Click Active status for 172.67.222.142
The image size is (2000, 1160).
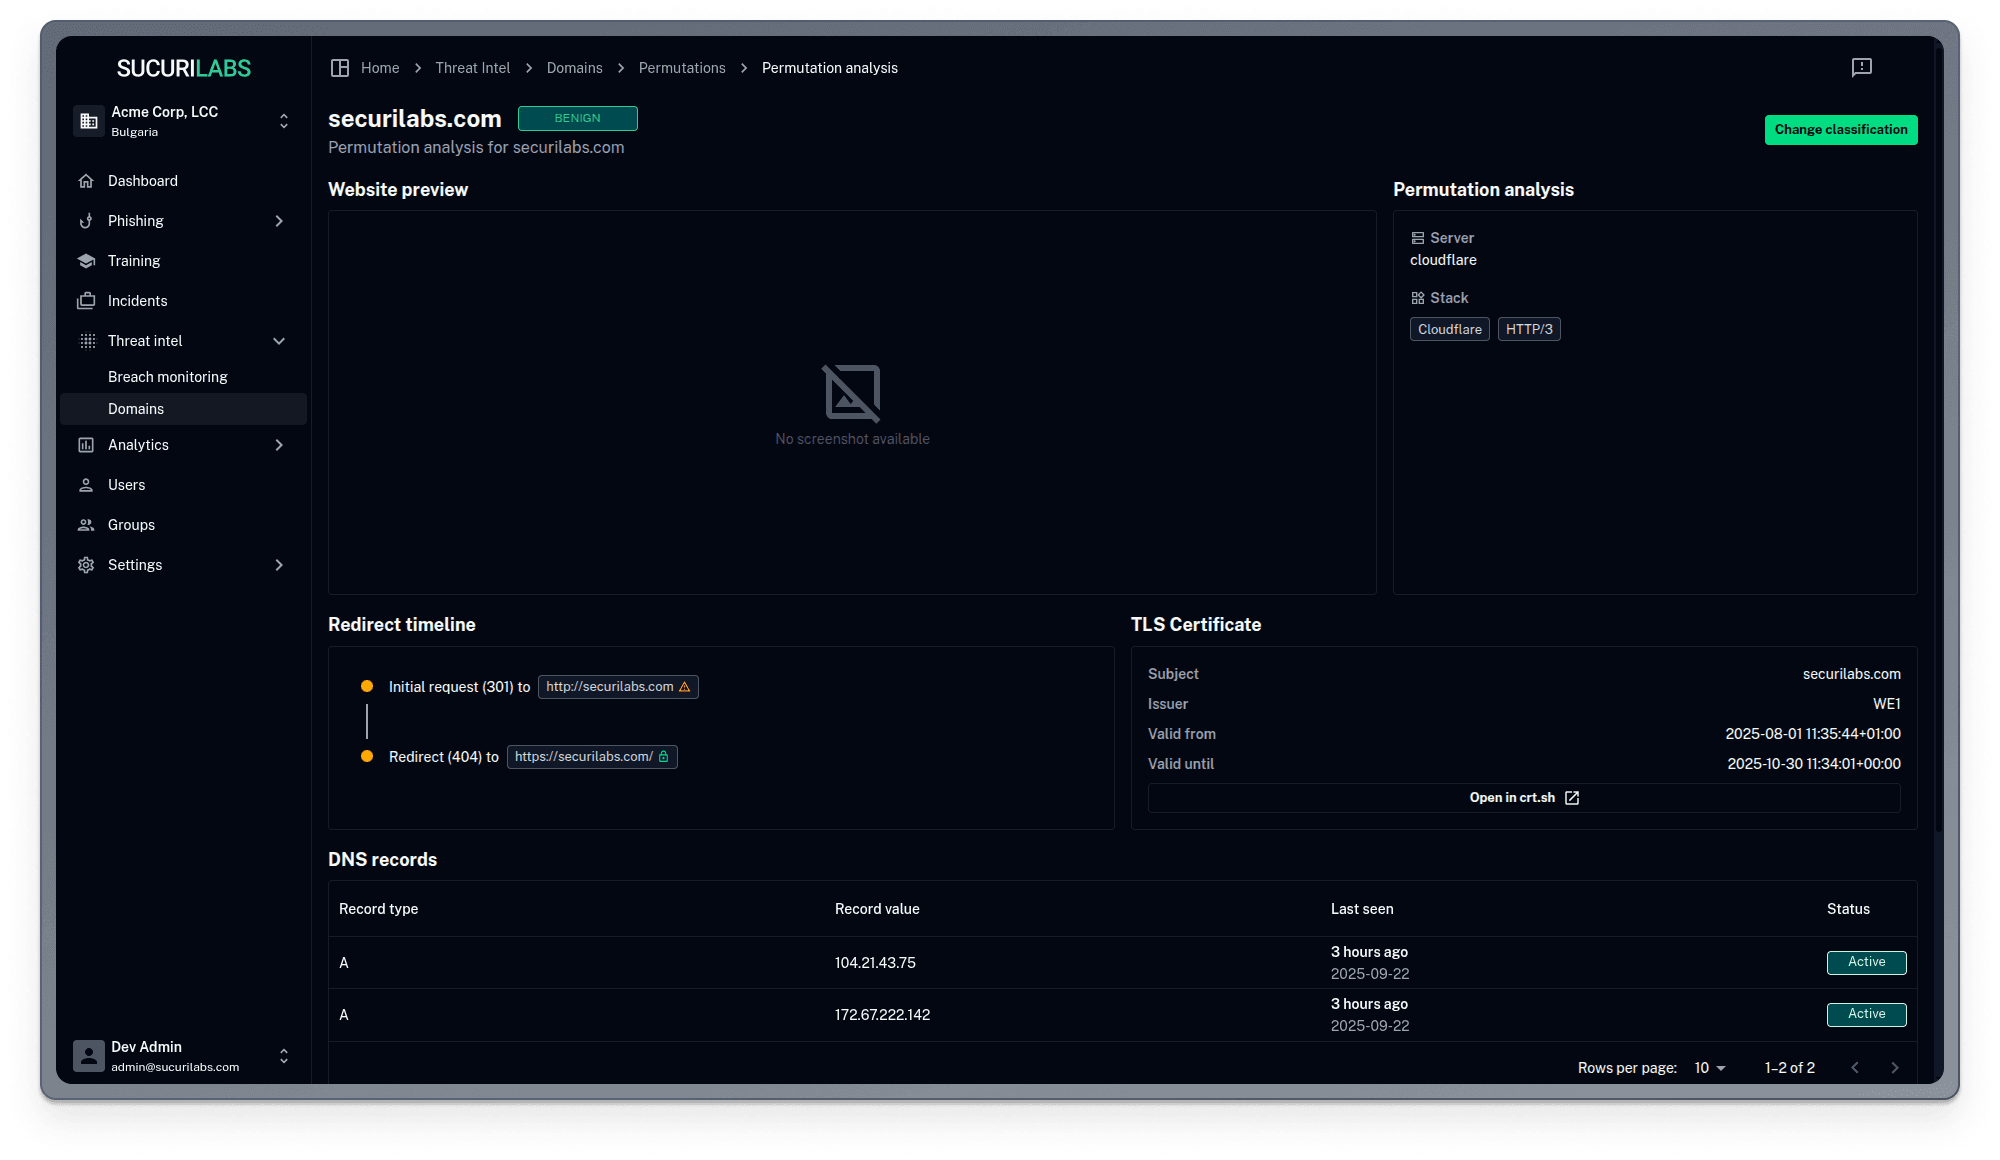[1867, 1015]
